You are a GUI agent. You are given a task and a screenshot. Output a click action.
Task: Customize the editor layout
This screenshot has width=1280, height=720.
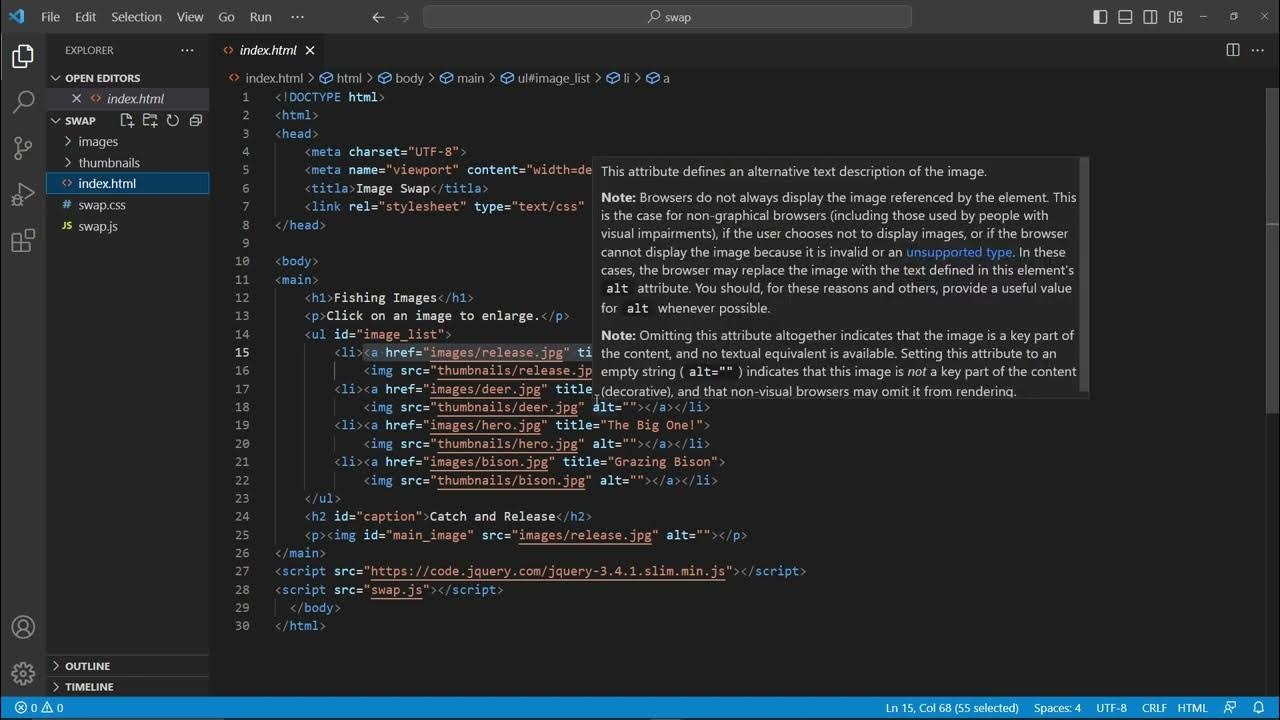coord(1176,17)
